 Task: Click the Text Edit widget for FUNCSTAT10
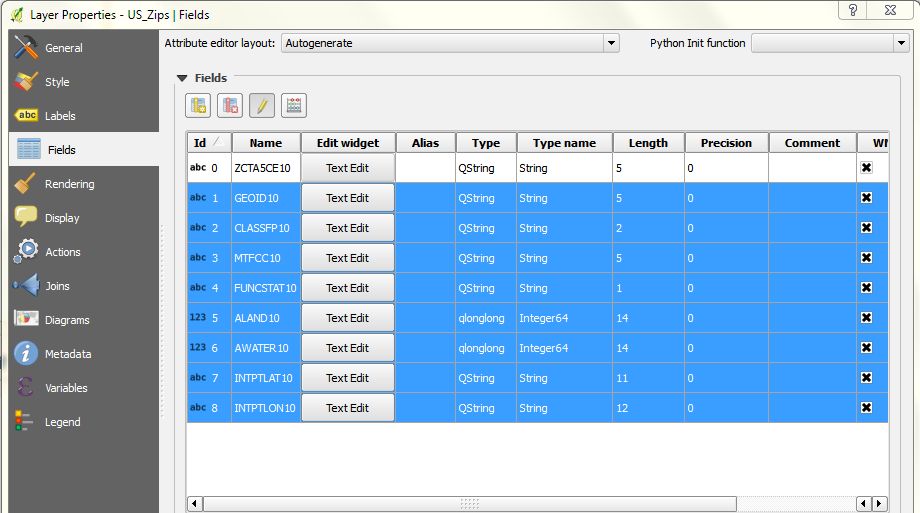(347, 288)
